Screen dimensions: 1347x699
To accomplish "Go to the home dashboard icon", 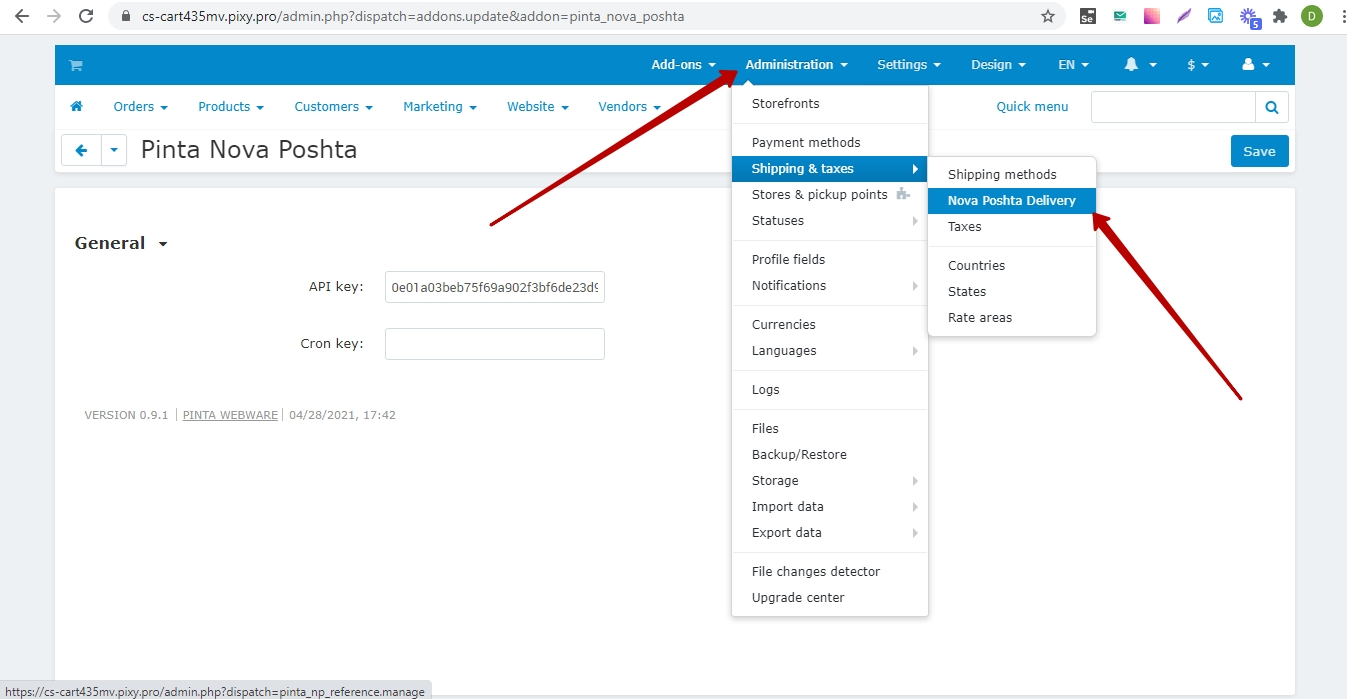I will [x=76, y=106].
